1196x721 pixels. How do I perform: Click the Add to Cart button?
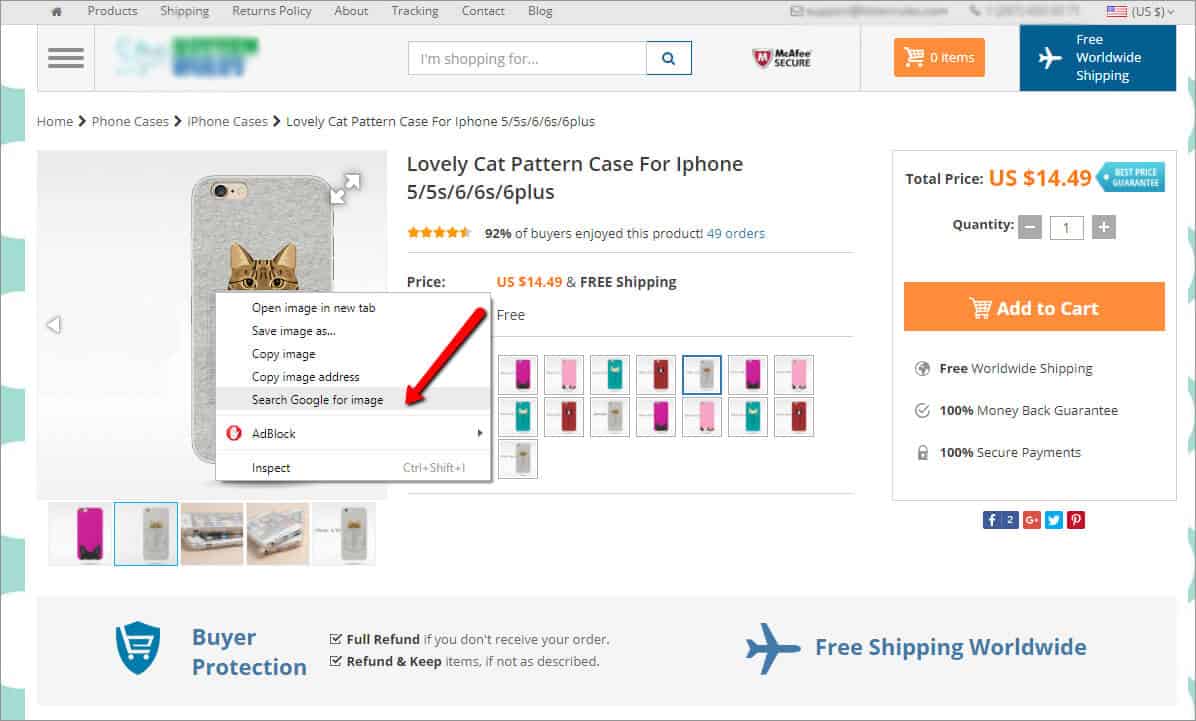[1034, 306]
